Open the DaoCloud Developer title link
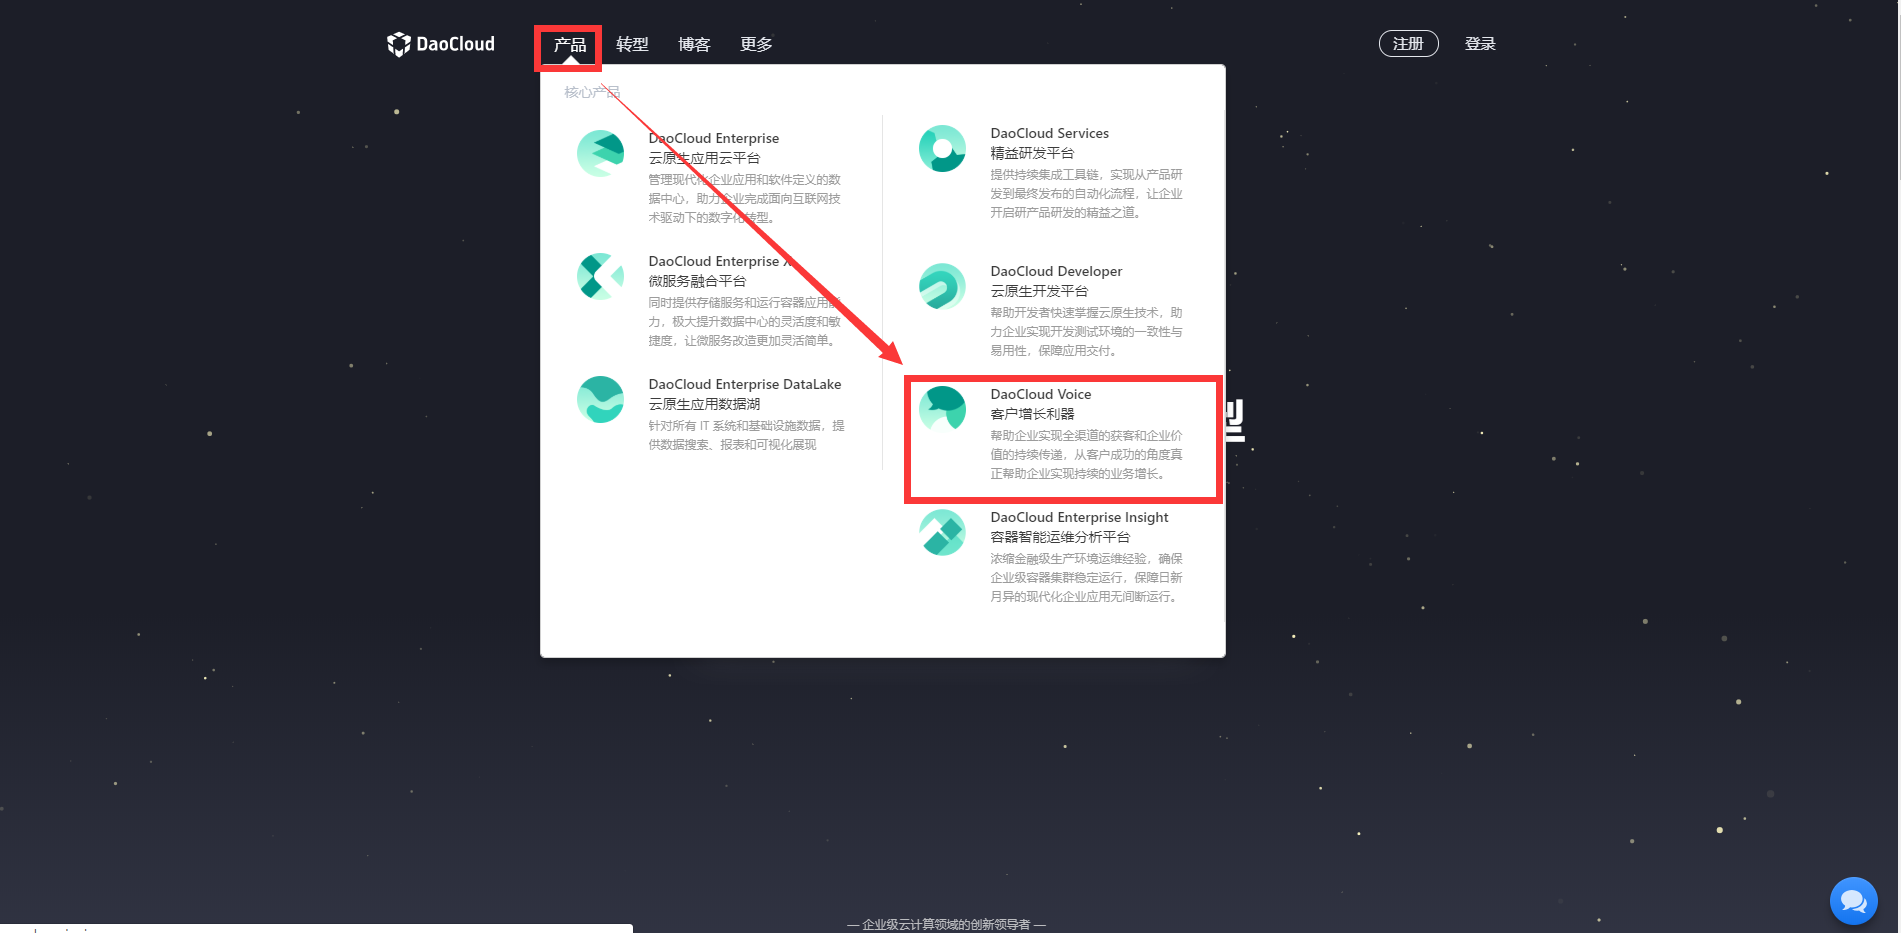Image resolution: width=1901 pixels, height=933 pixels. (1056, 271)
